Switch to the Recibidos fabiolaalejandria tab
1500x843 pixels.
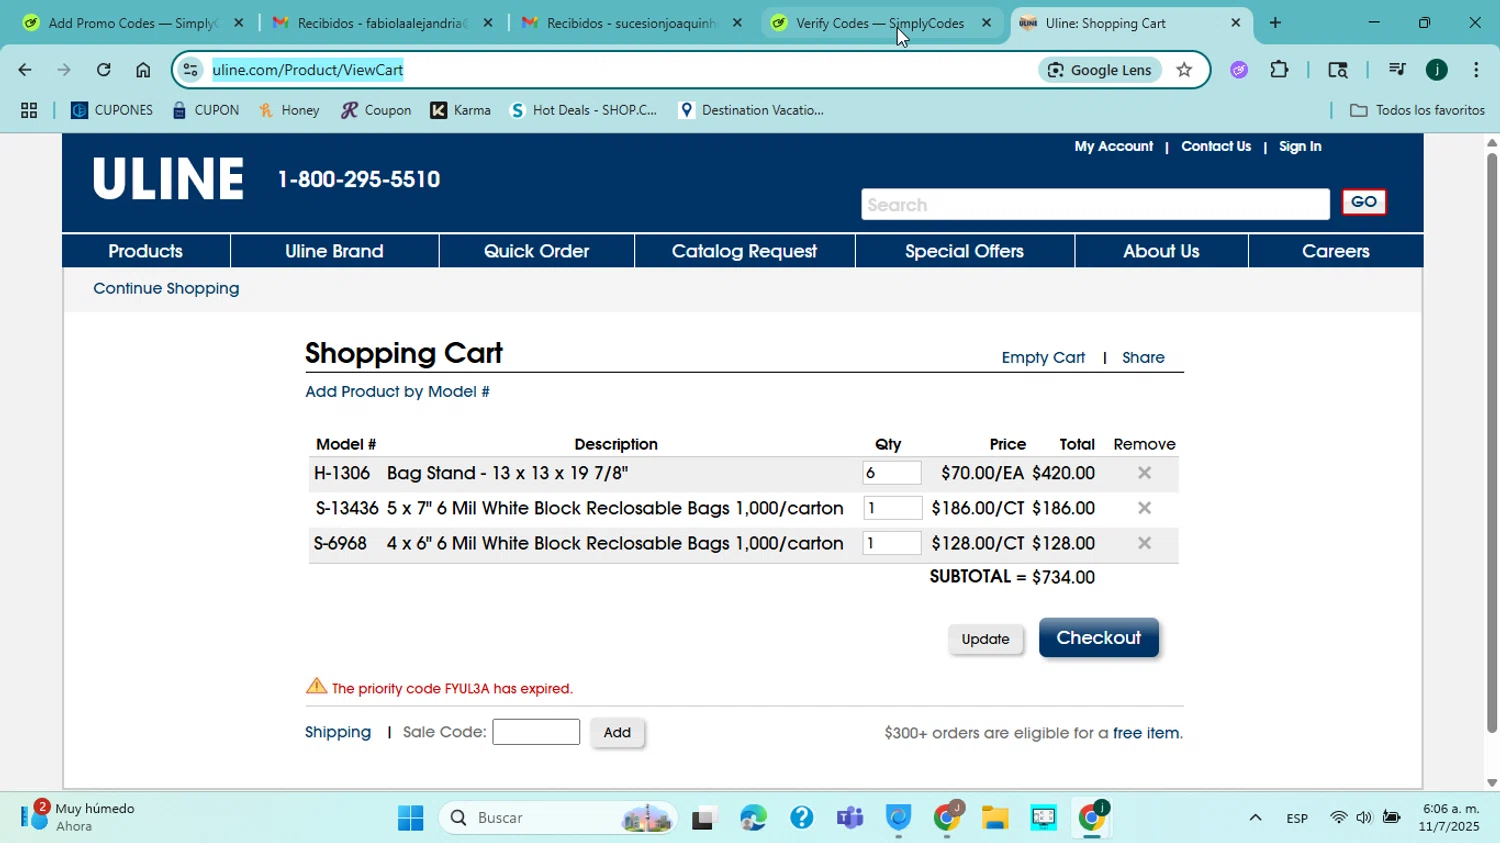381,23
